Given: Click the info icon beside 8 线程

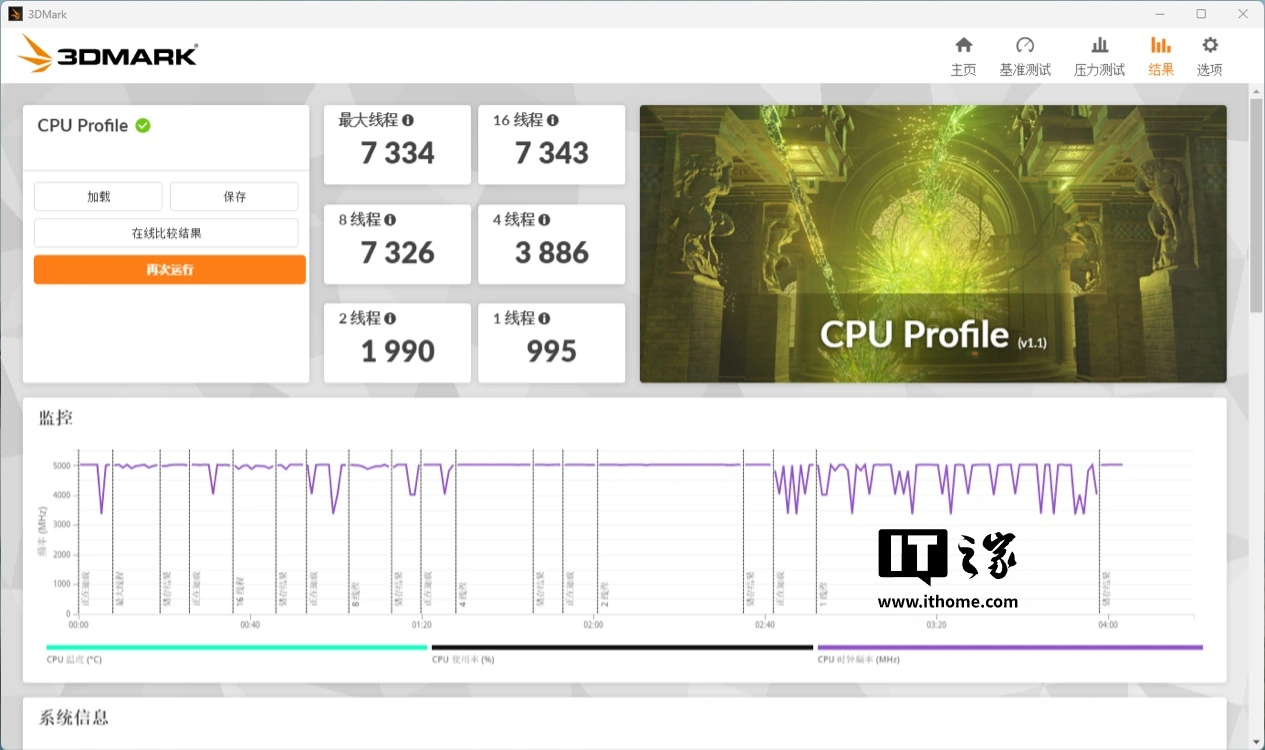Looking at the screenshot, I should [390, 219].
